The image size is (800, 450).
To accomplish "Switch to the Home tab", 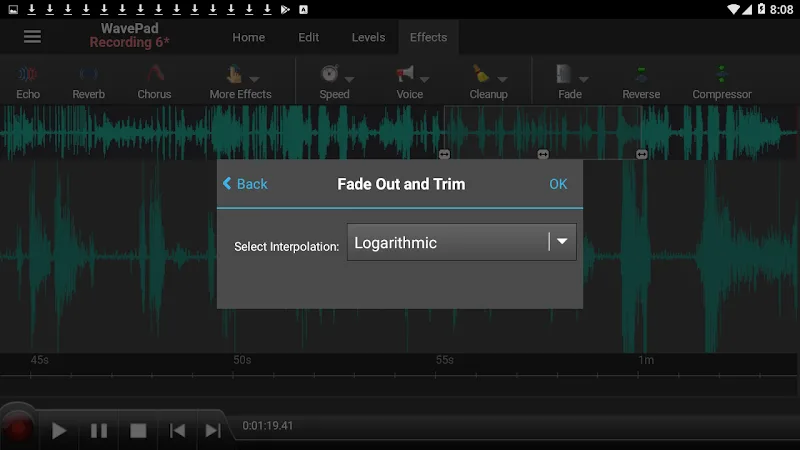I will coord(248,37).
